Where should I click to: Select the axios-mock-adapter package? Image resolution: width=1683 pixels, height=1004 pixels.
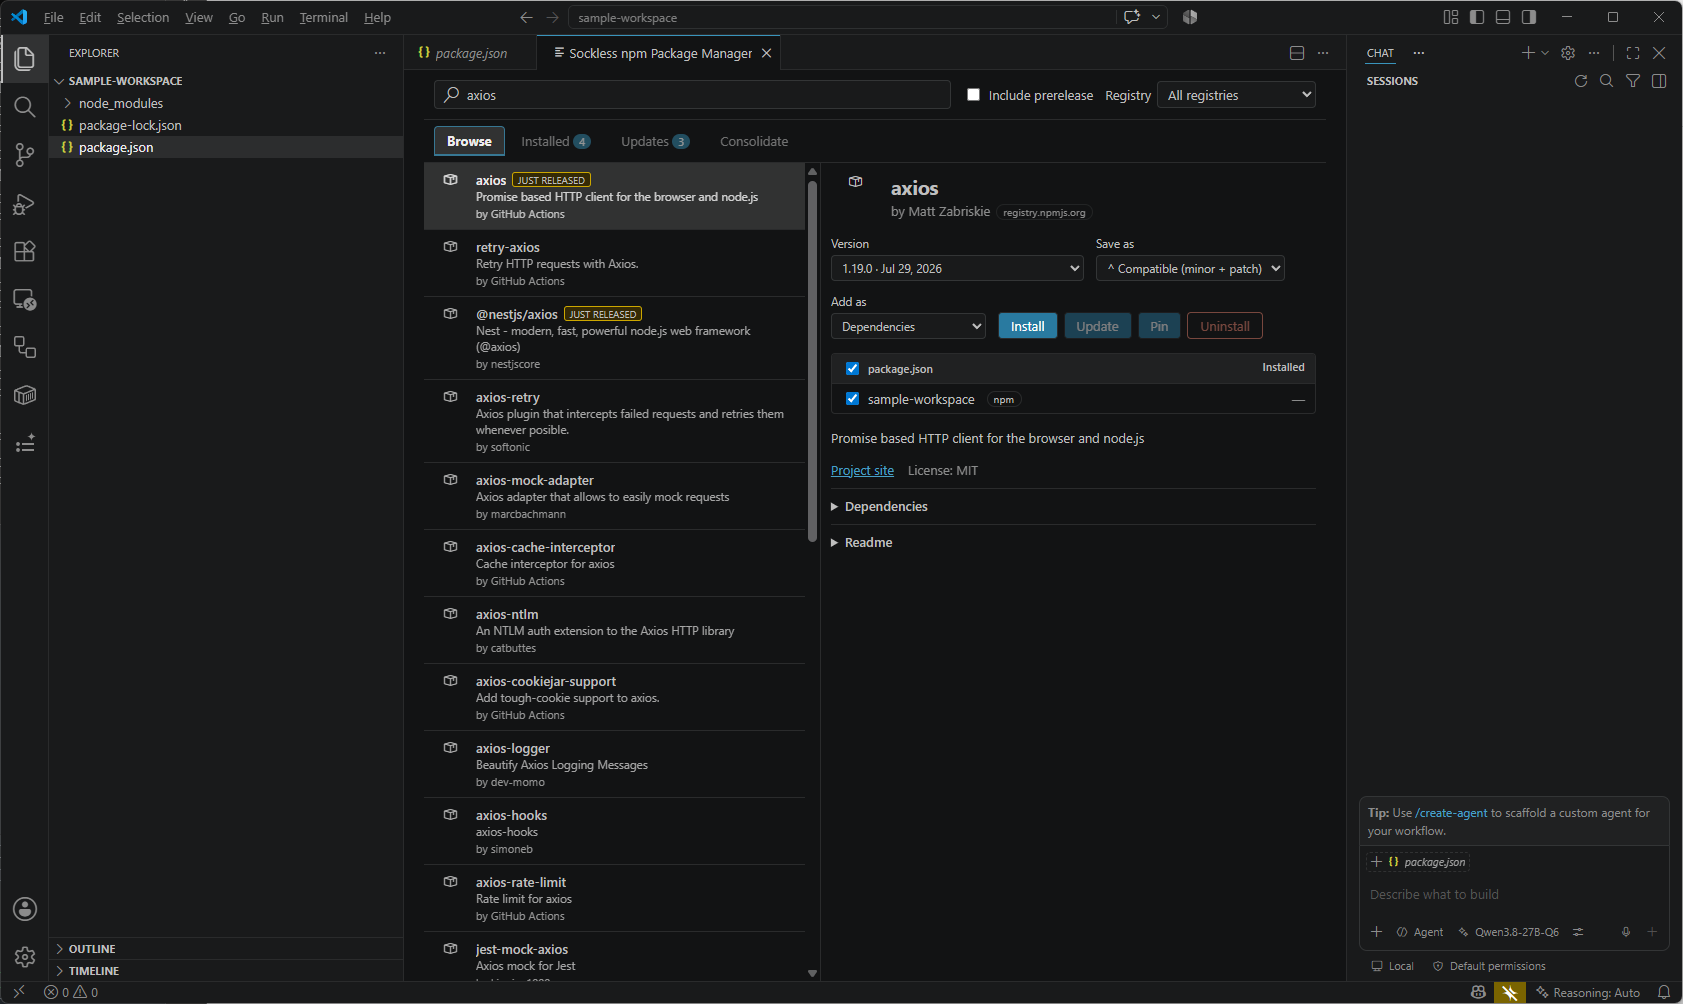tap(614, 496)
